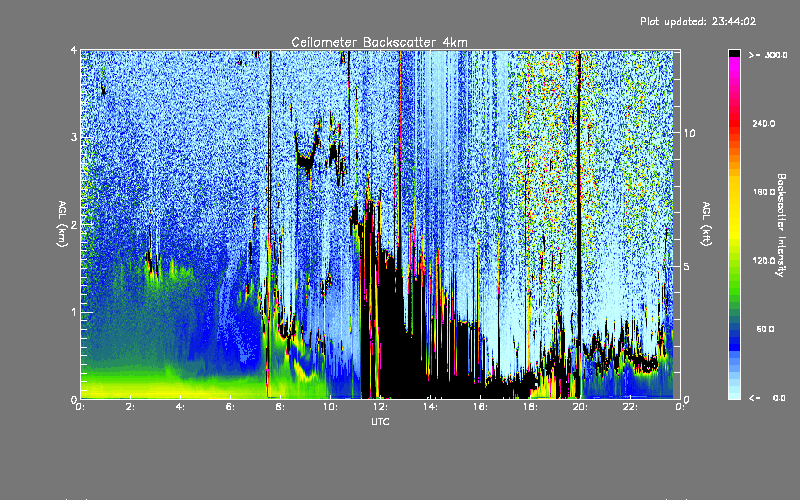Click the '18:' UTC tick label
This screenshot has height=500, width=800.
(x=530, y=407)
